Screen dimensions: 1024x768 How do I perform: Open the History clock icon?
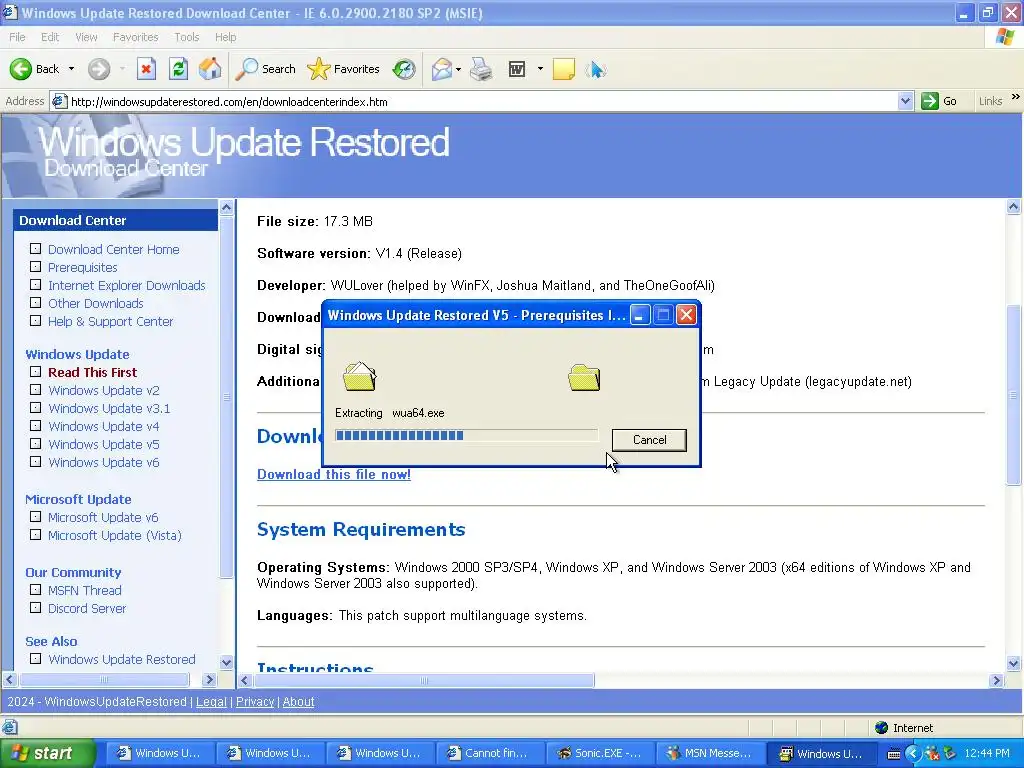[x=404, y=69]
